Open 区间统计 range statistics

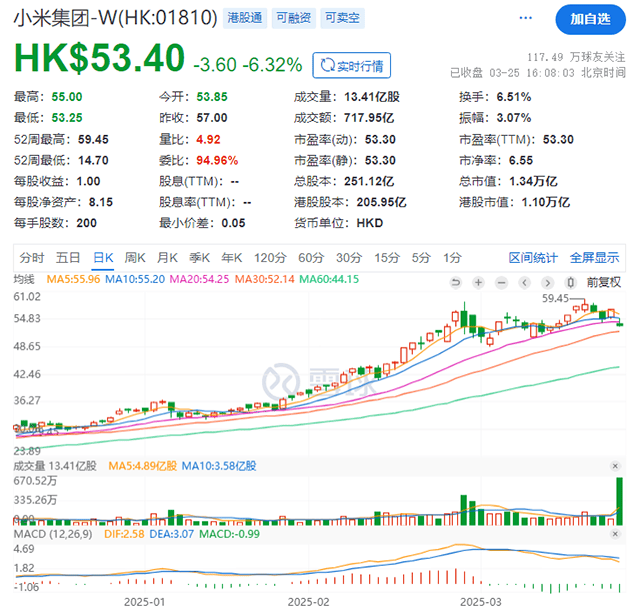533,258
